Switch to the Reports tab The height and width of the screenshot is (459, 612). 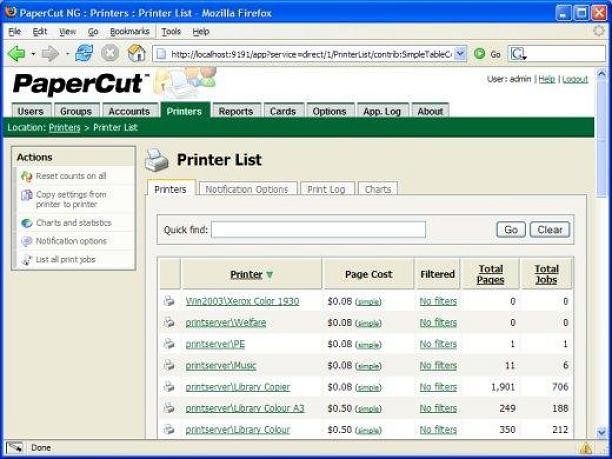pos(236,111)
